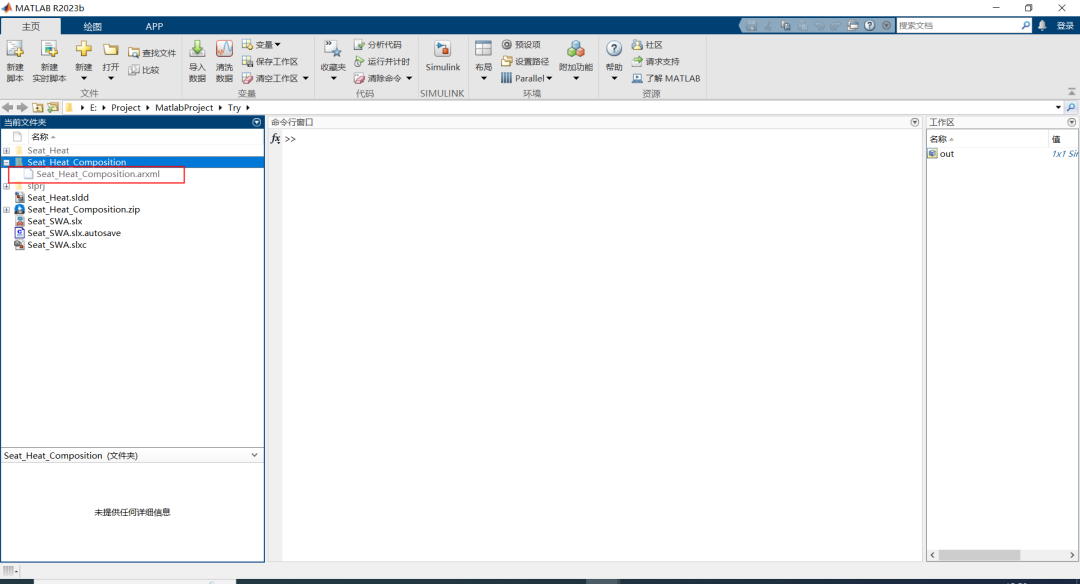Open the command window actions menu
Screen dimensions: 1080x584
(x=915, y=122)
